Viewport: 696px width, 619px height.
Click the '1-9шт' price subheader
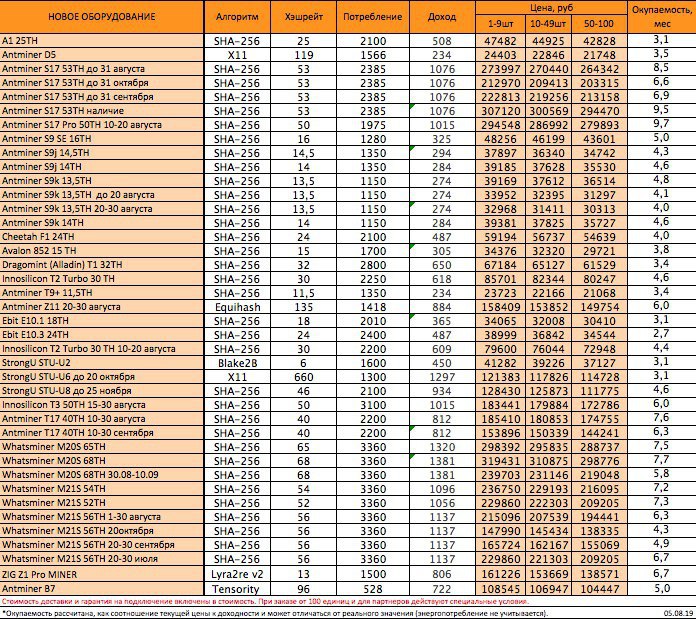[500, 24]
